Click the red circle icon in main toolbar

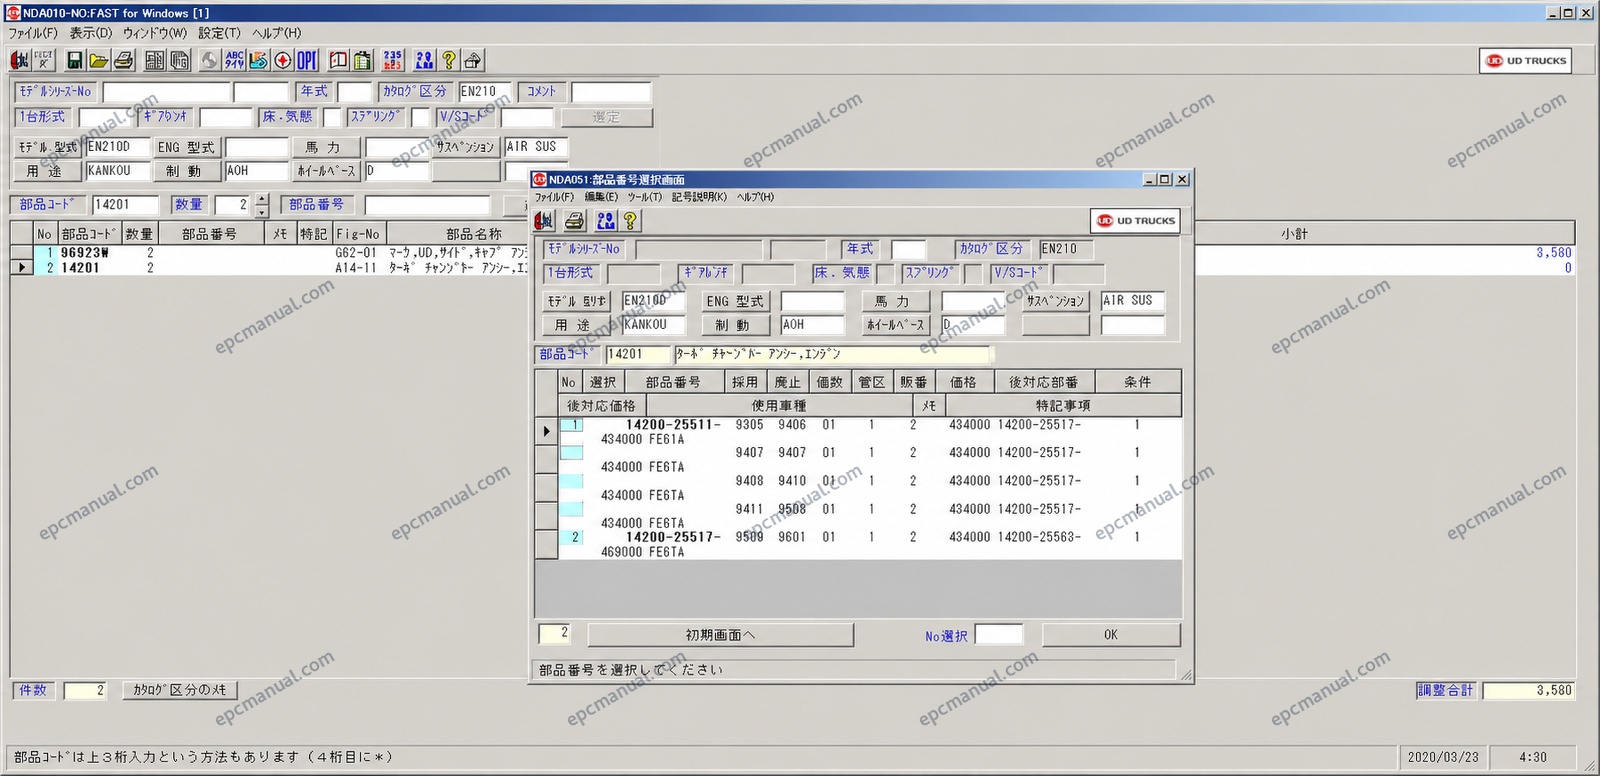[x=283, y=60]
